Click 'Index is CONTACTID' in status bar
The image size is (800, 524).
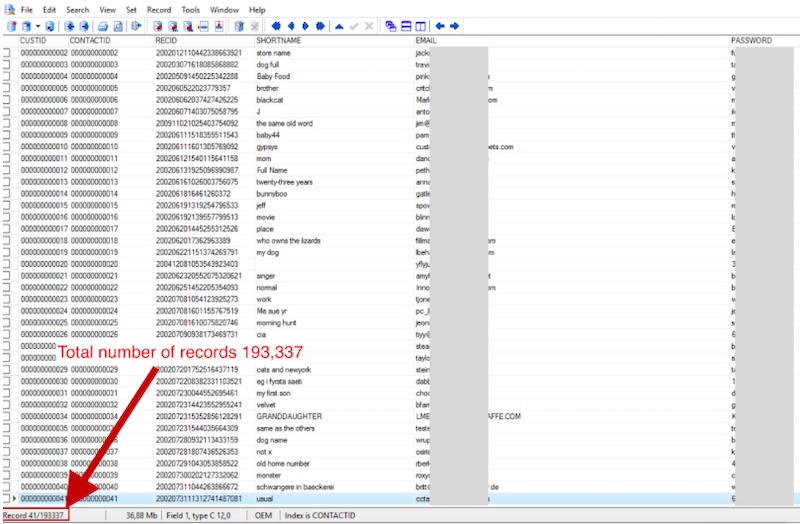pos(319,515)
